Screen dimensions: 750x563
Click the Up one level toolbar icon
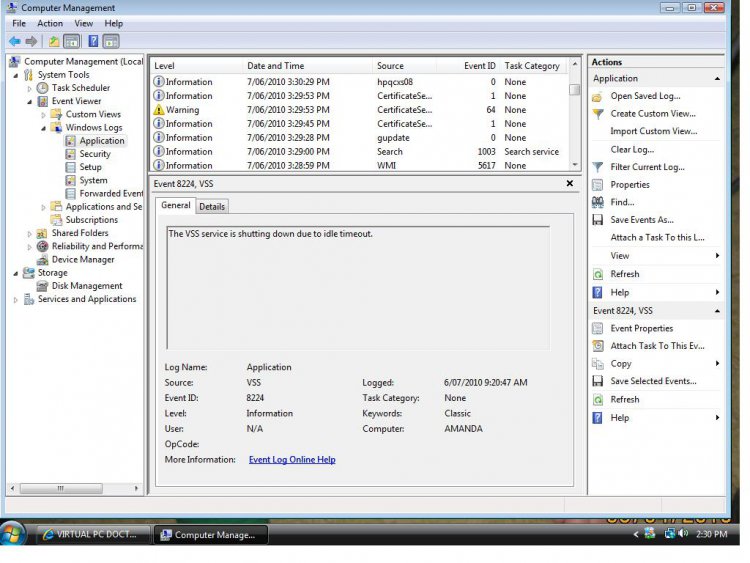[54, 42]
